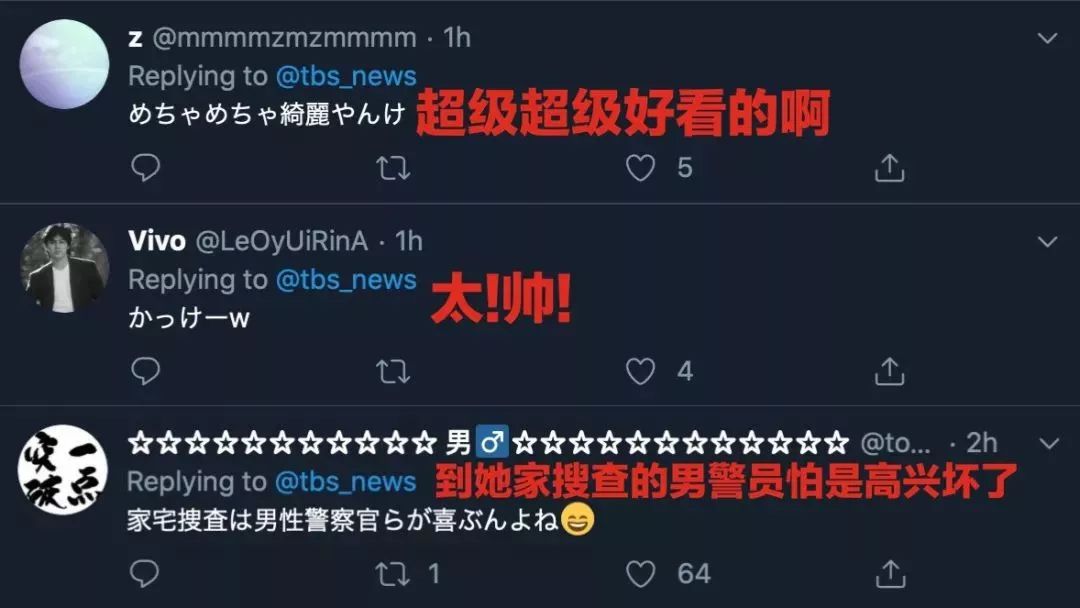
Task: Open the Vivo profile picture
Action: coord(64,268)
